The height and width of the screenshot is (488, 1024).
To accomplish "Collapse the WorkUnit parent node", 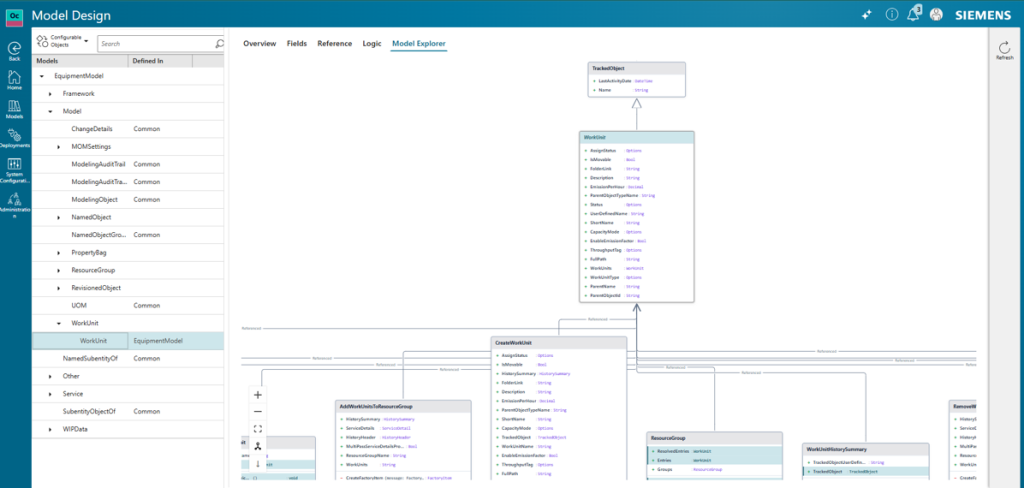I will 59,323.
